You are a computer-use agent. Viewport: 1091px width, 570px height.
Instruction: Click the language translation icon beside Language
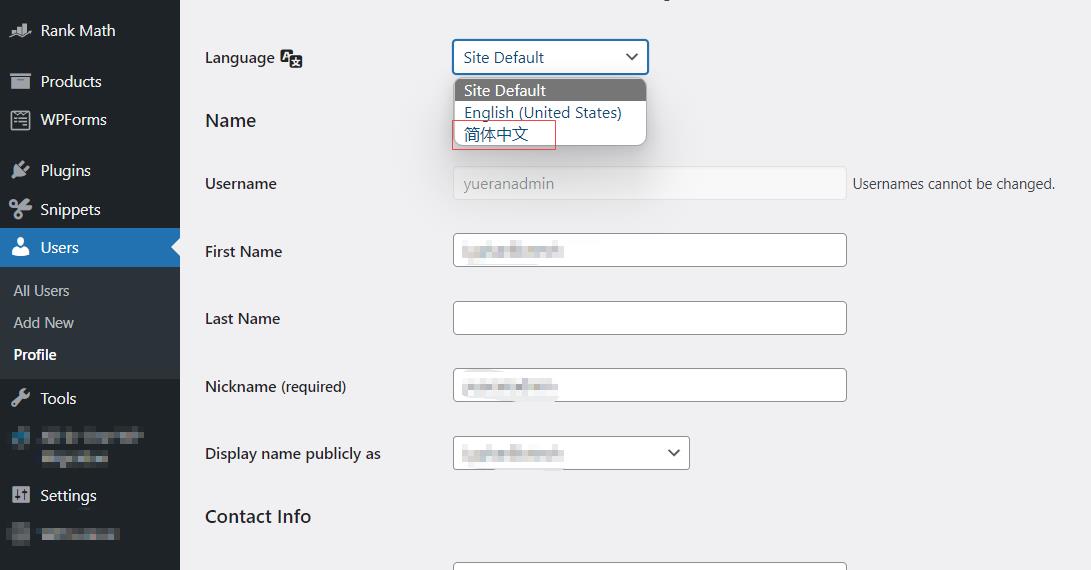point(291,58)
